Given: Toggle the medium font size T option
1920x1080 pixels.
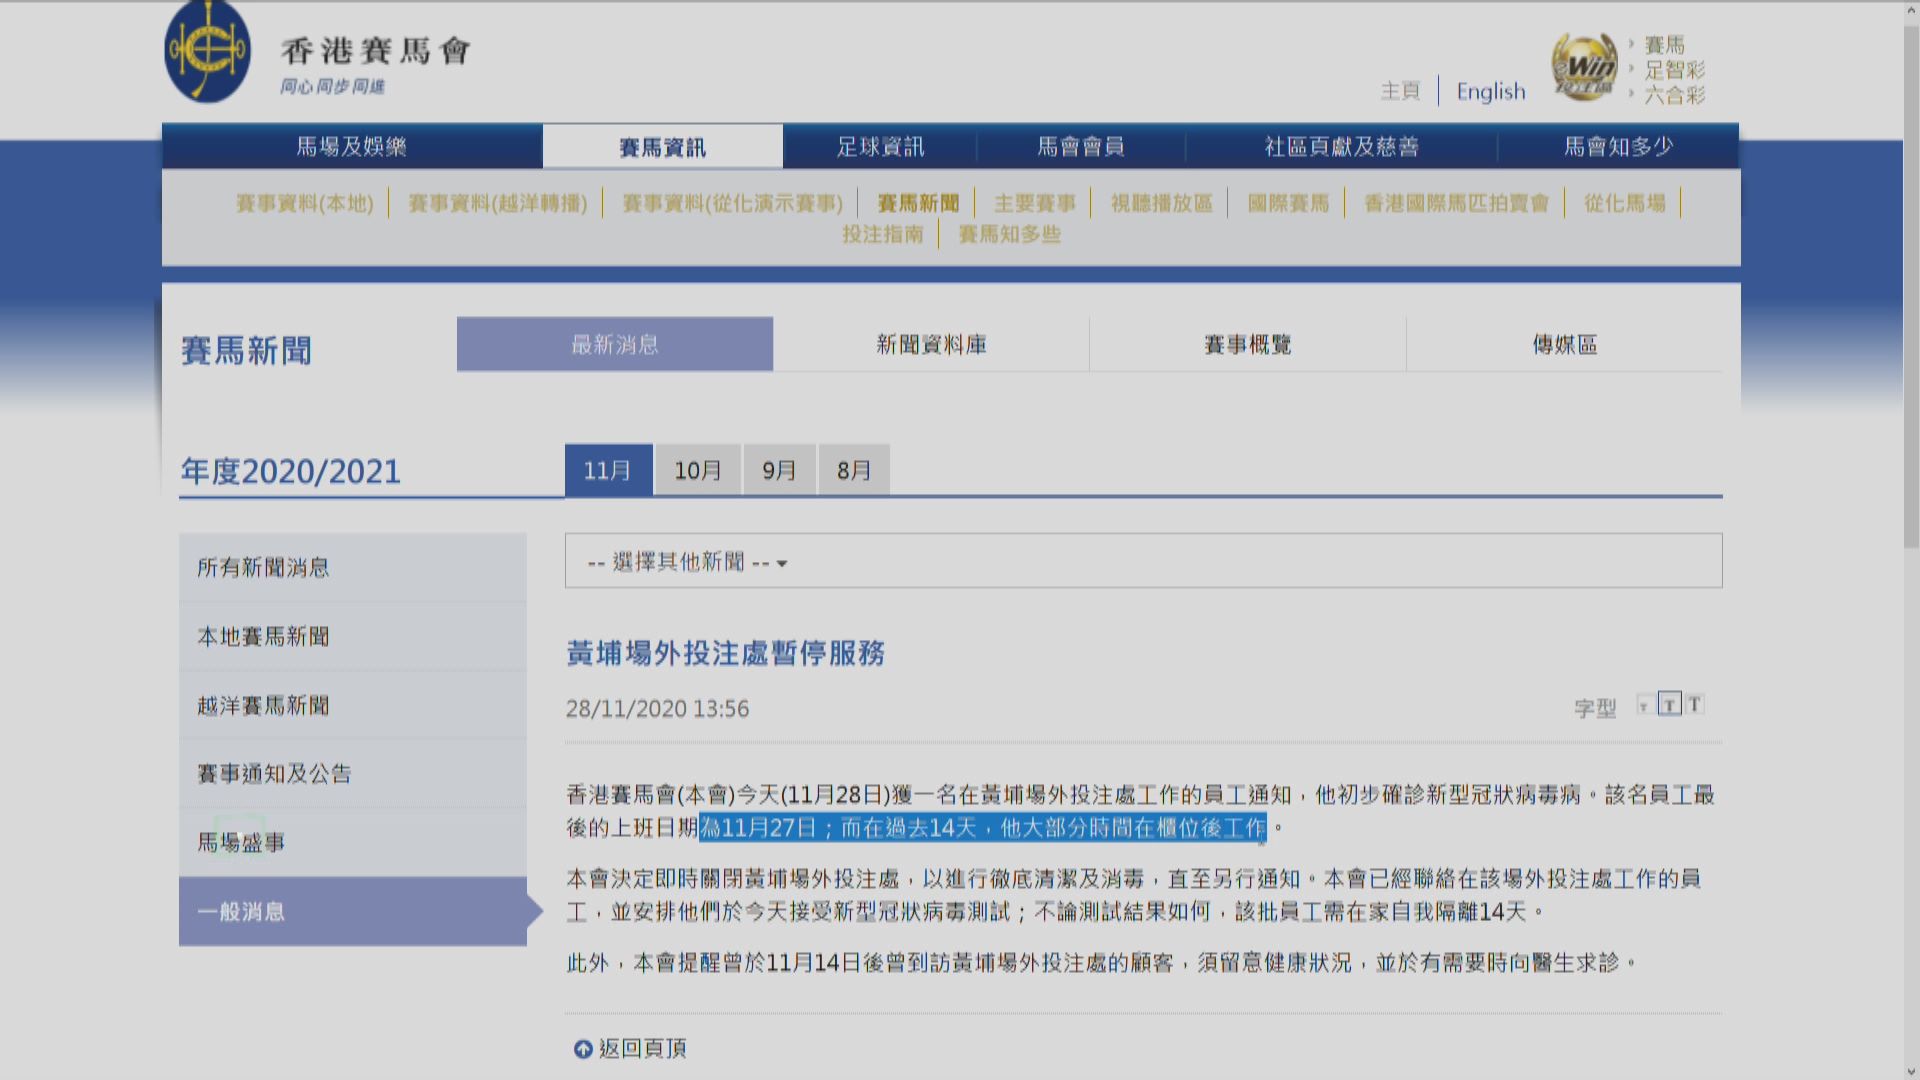Looking at the screenshot, I should coord(1669,705).
